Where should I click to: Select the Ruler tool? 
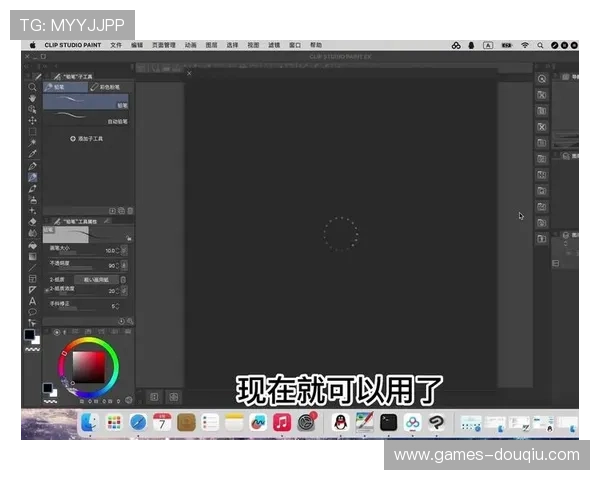[x=33, y=290]
